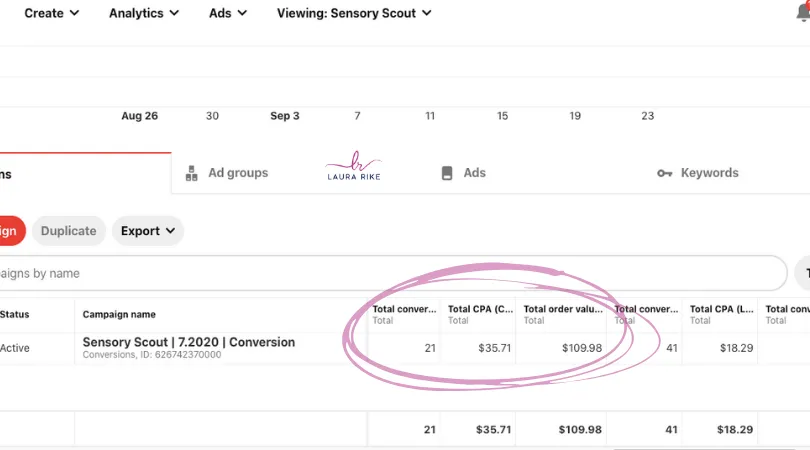Click the notification bell icon
The width and height of the screenshot is (810, 450).
tap(803, 13)
